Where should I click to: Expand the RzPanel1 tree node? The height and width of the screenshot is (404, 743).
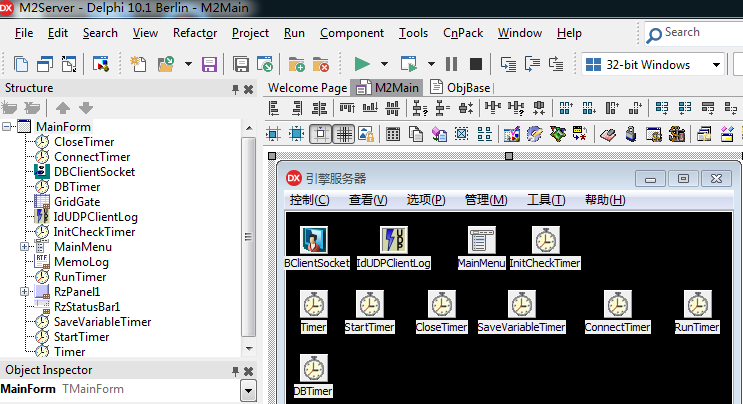(24, 291)
